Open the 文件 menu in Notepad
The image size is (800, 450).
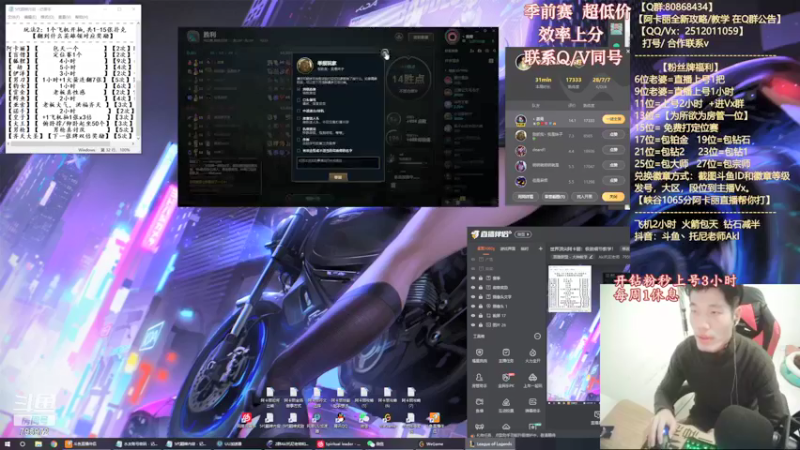[14, 17]
